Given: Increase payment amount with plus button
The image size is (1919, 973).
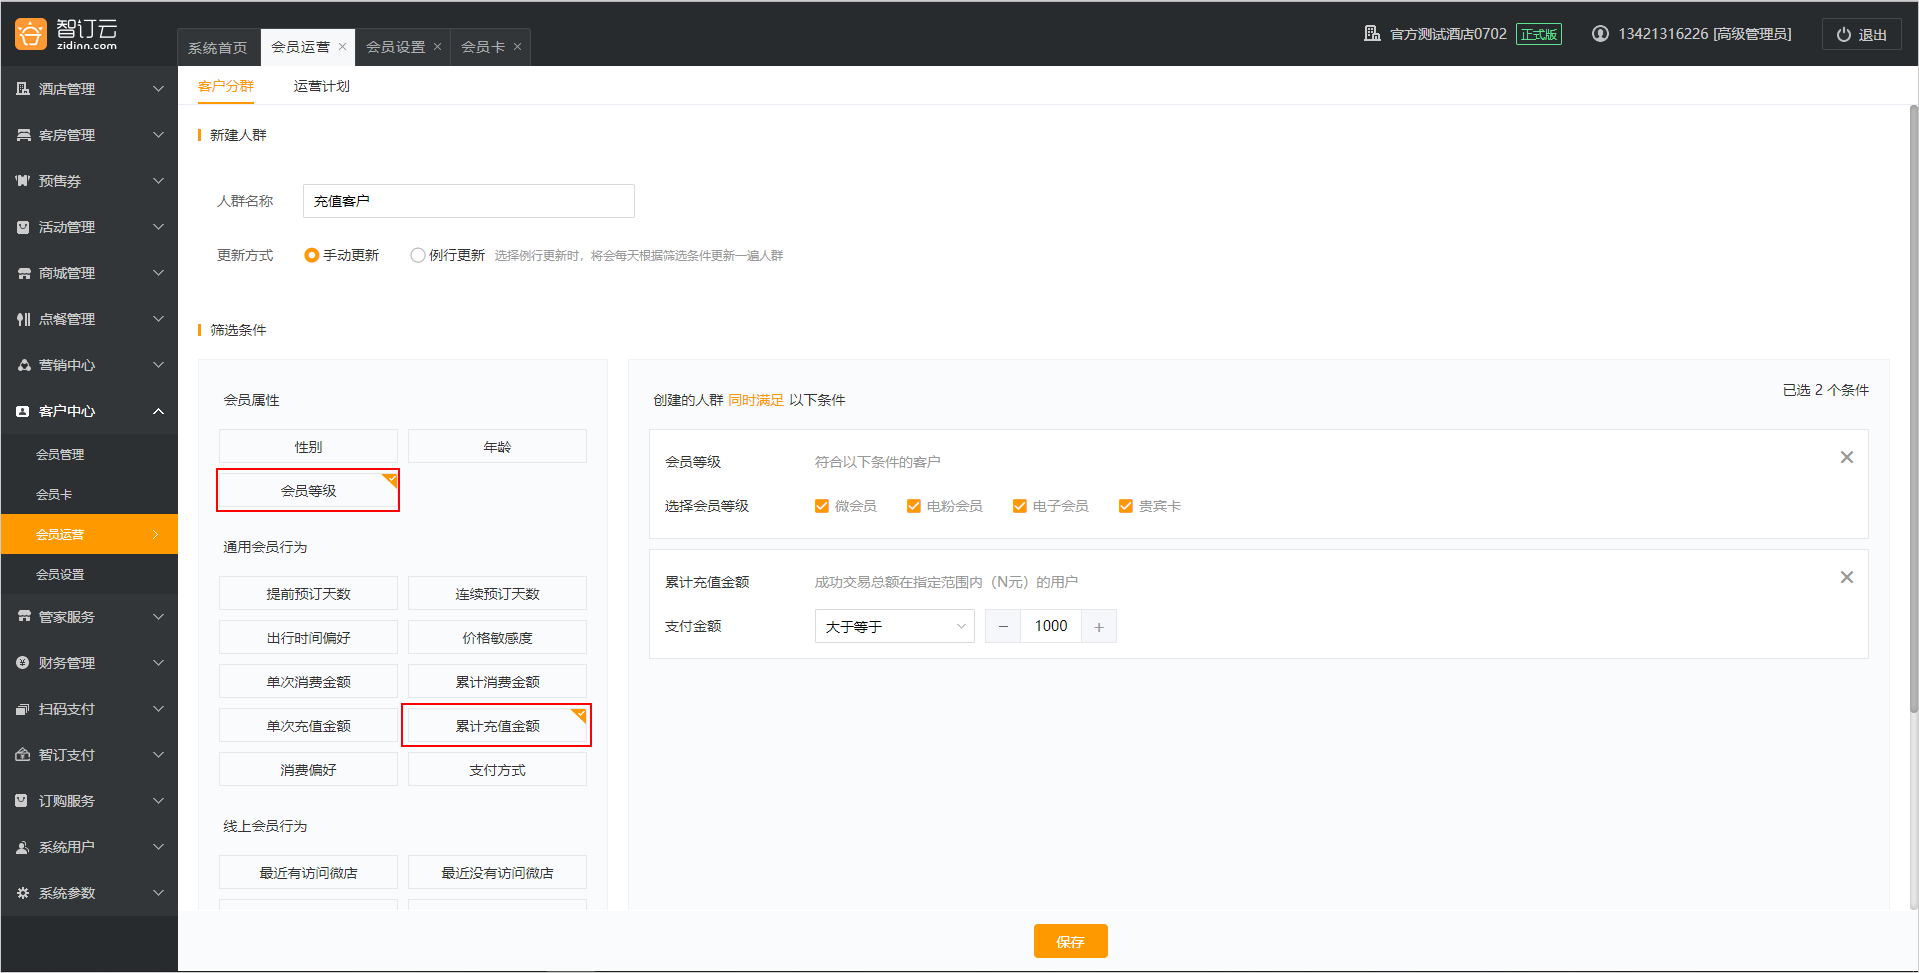Looking at the screenshot, I should click(1098, 627).
